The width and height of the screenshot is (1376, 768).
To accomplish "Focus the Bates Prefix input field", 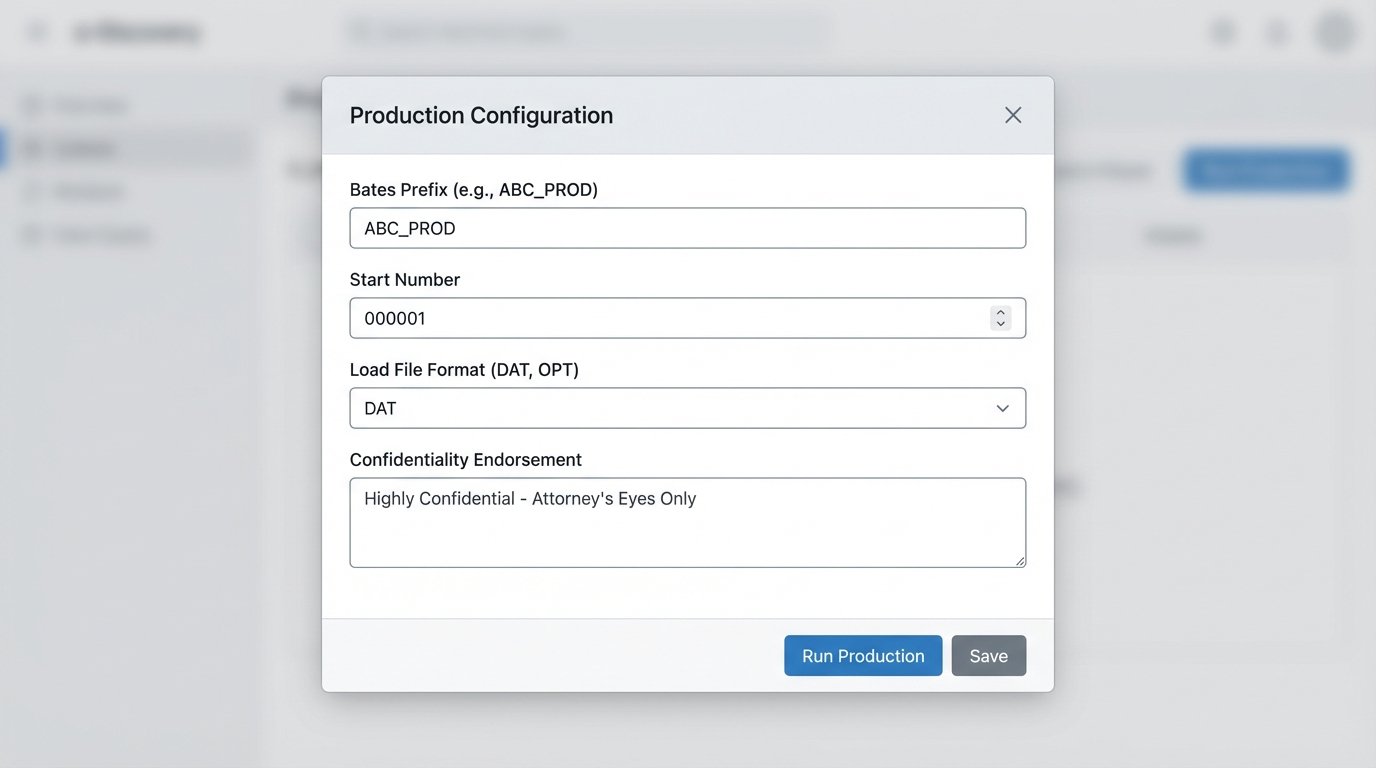I will 687,228.
